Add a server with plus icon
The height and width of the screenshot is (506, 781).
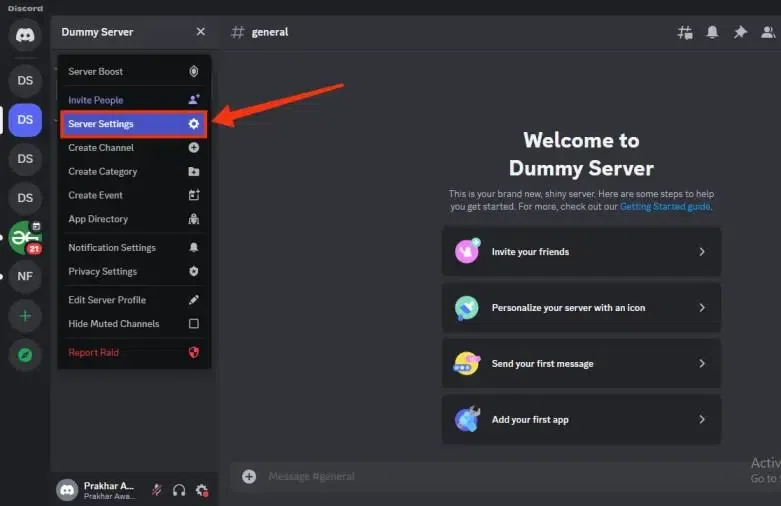tap(25, 316)
